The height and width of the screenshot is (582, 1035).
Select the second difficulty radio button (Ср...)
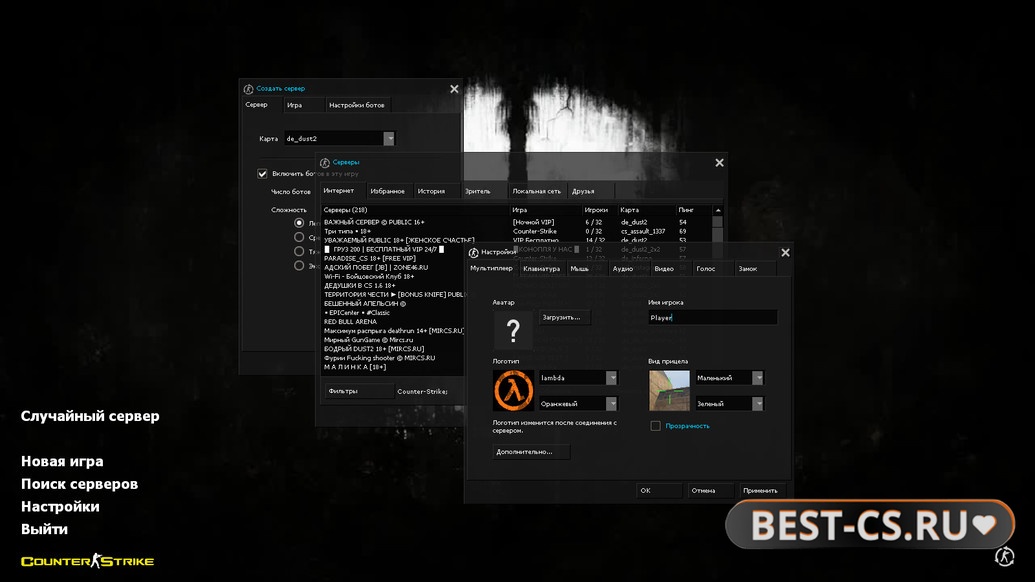(299, 237)
